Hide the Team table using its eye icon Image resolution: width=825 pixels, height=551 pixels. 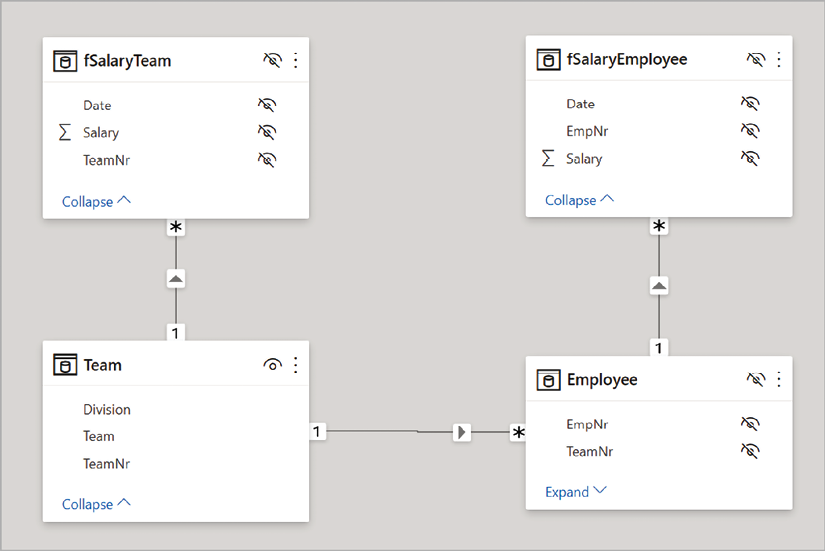[273, 365]
